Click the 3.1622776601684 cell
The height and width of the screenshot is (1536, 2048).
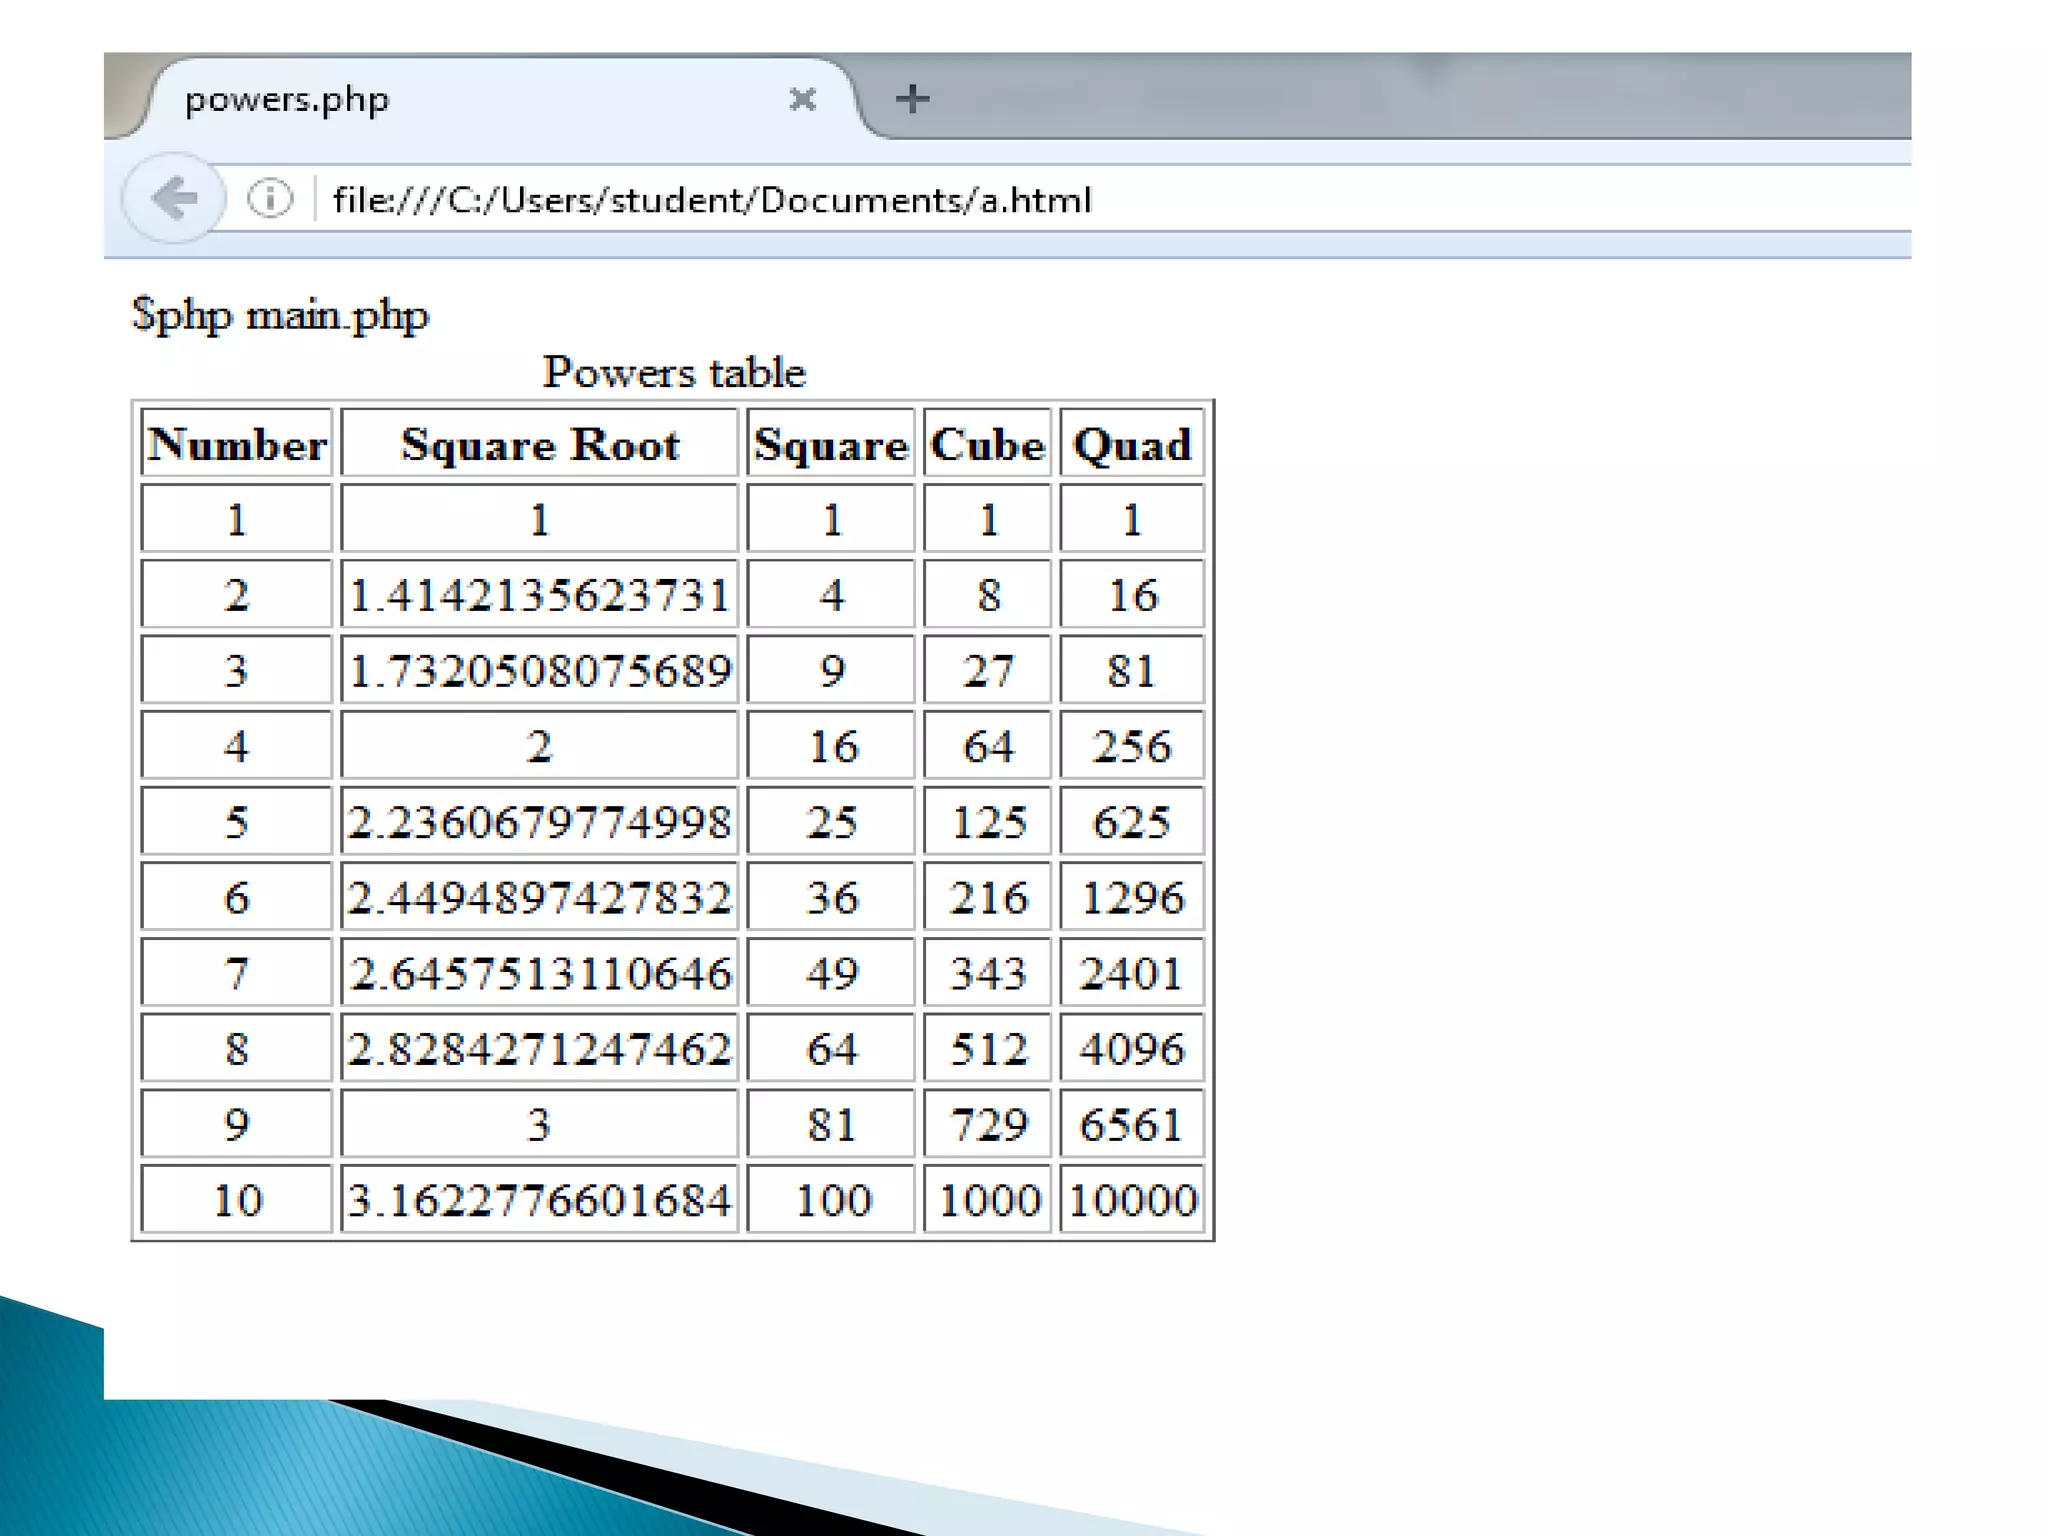pos(539,1199)
